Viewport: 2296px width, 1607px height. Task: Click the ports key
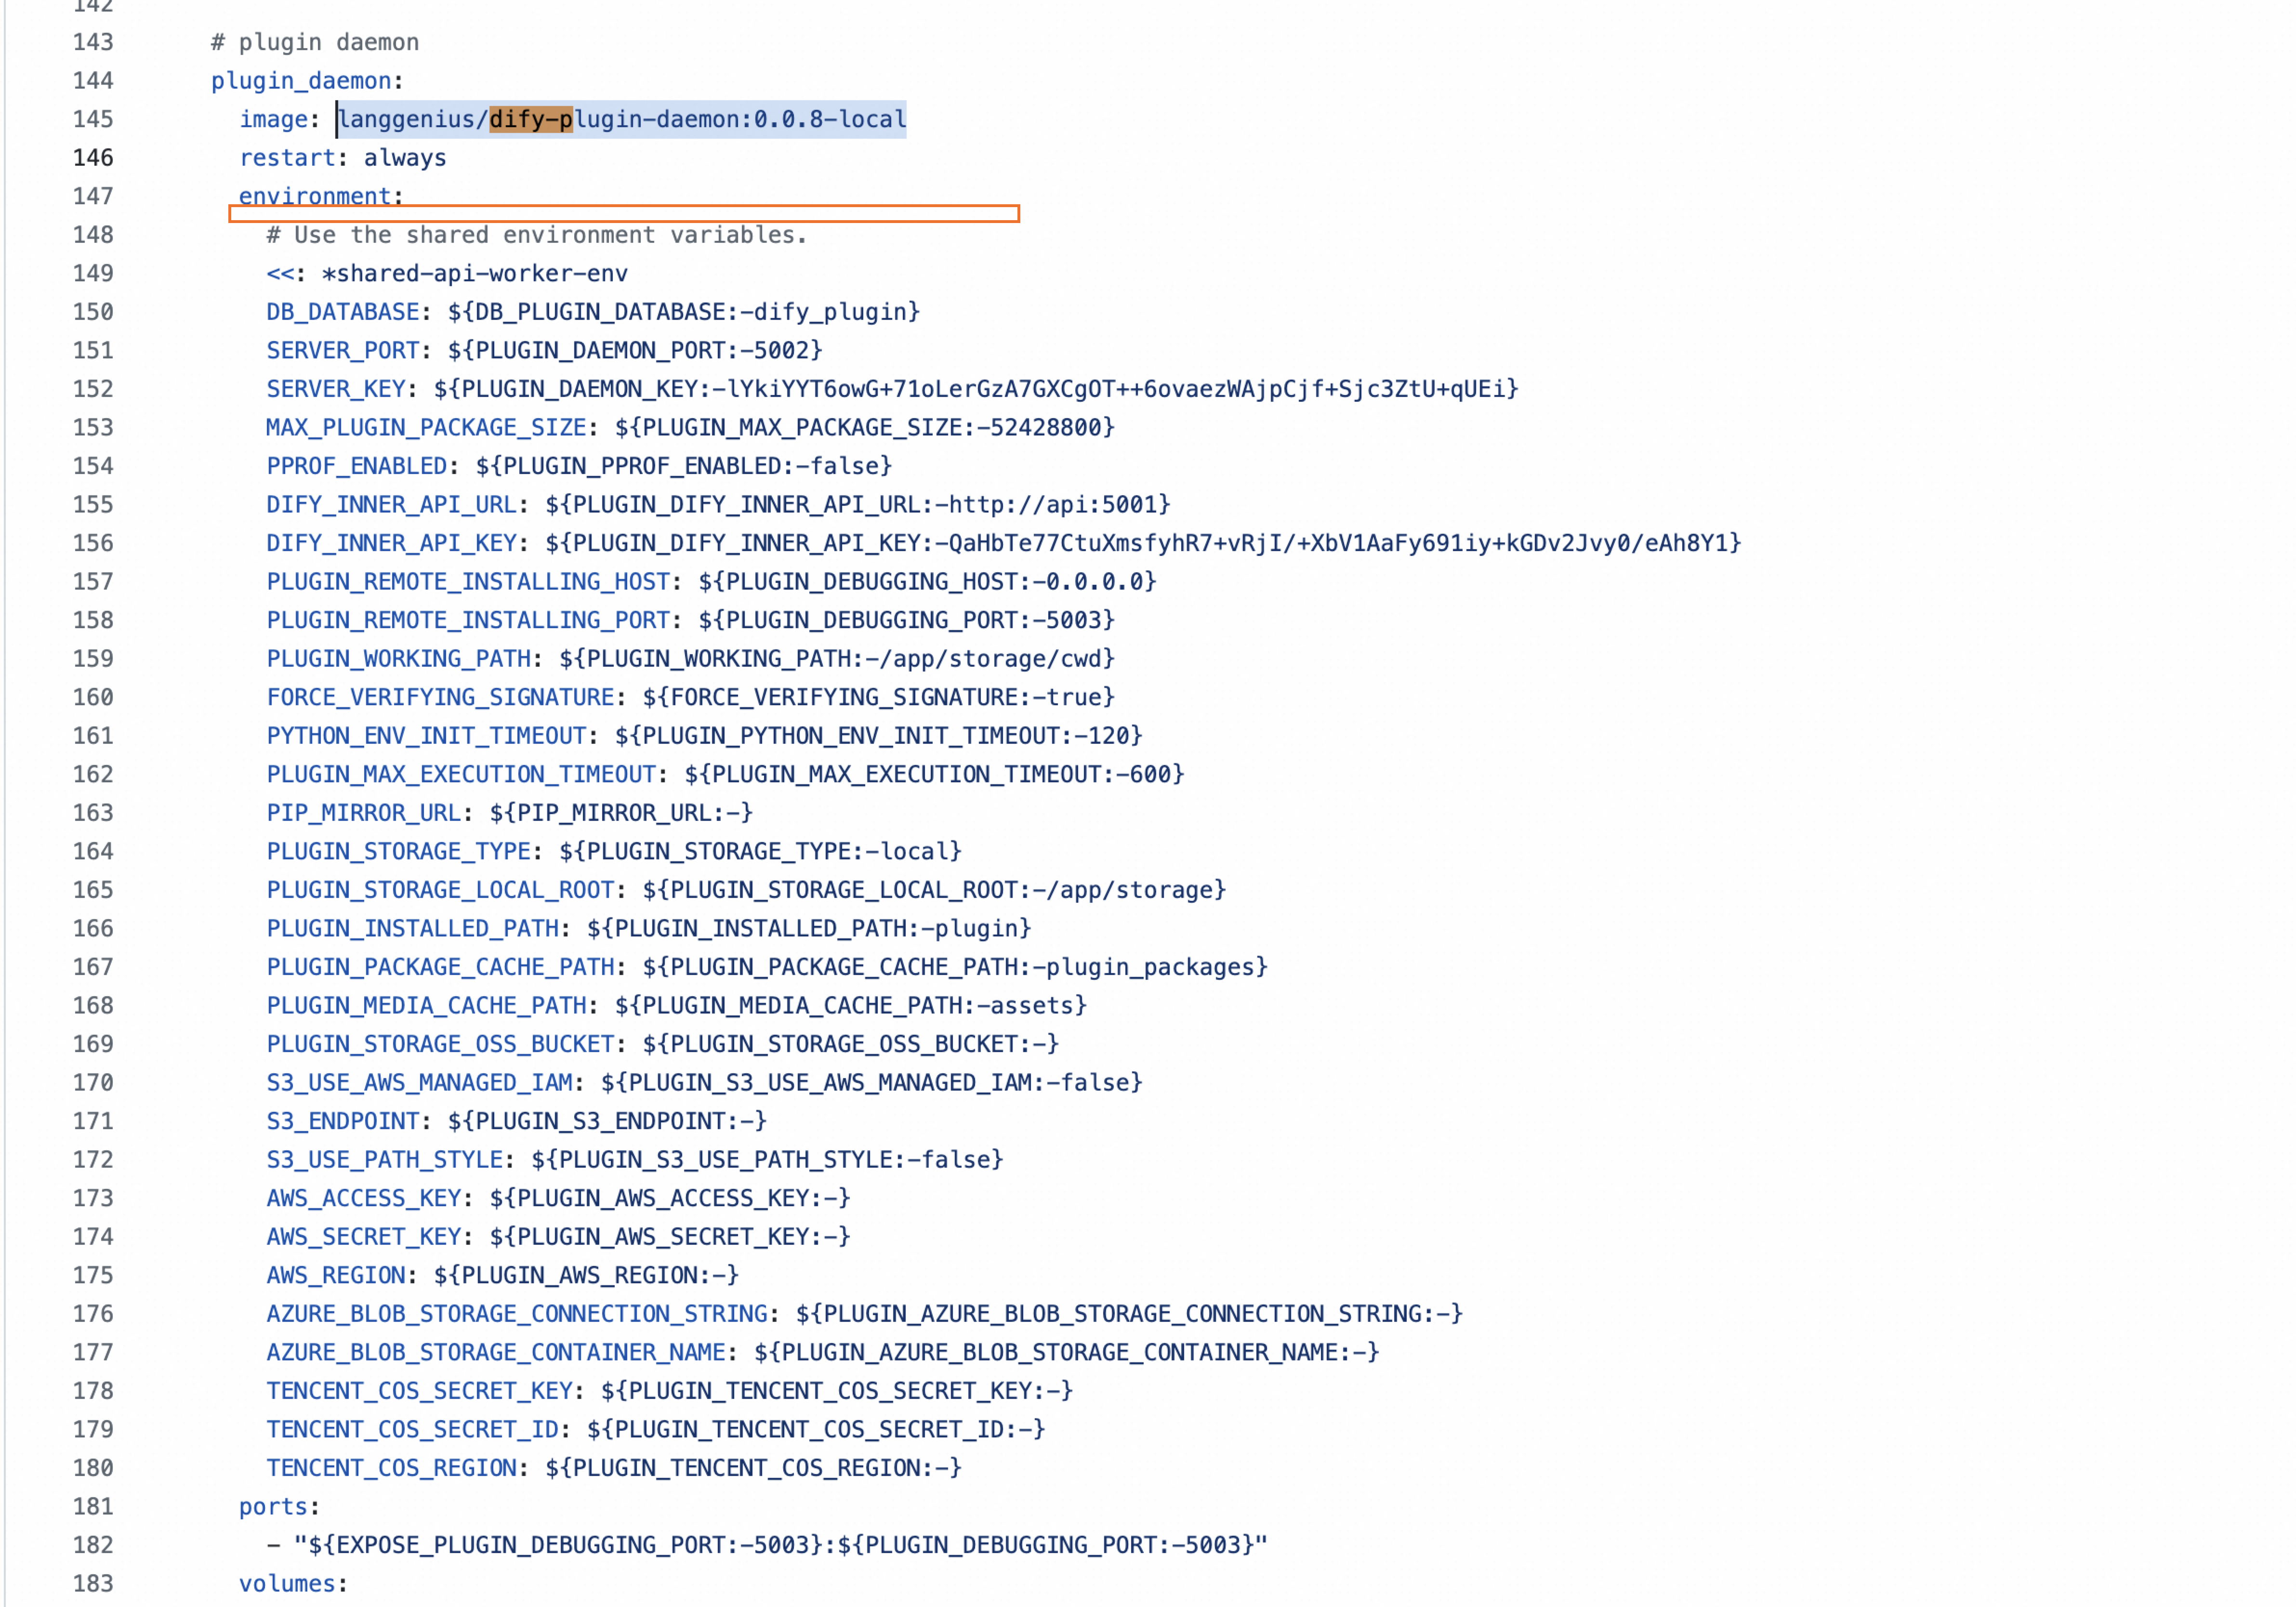[272, 1507]
